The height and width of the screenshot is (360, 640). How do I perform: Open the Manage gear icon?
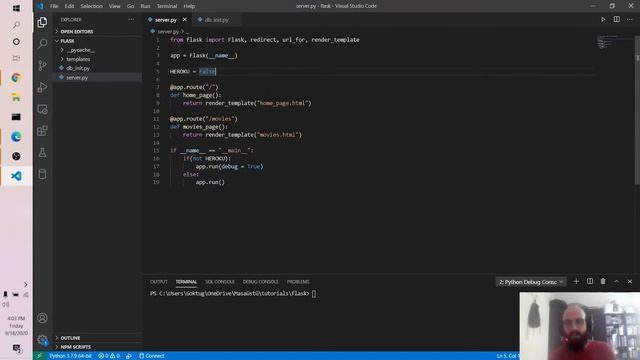click(42, 340)
